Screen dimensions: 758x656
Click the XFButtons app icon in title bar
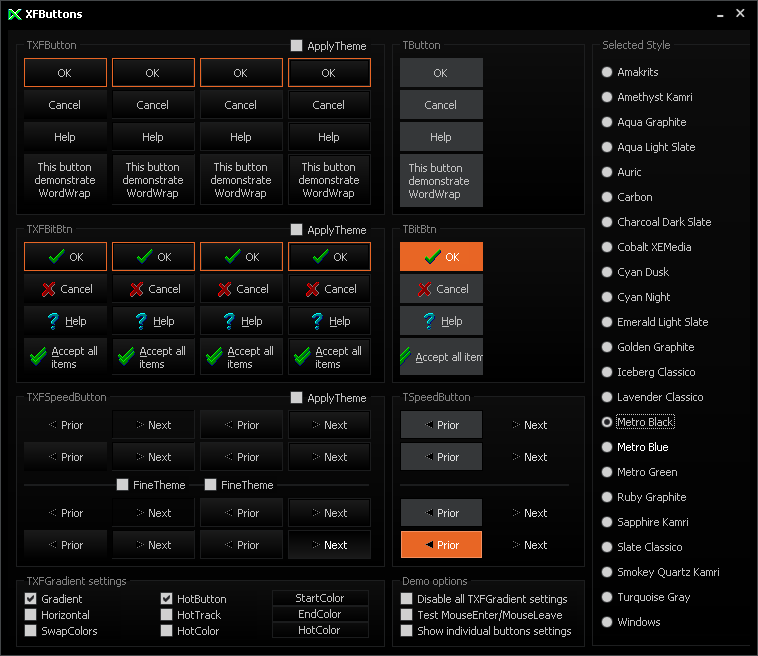[x=14, y=14]
